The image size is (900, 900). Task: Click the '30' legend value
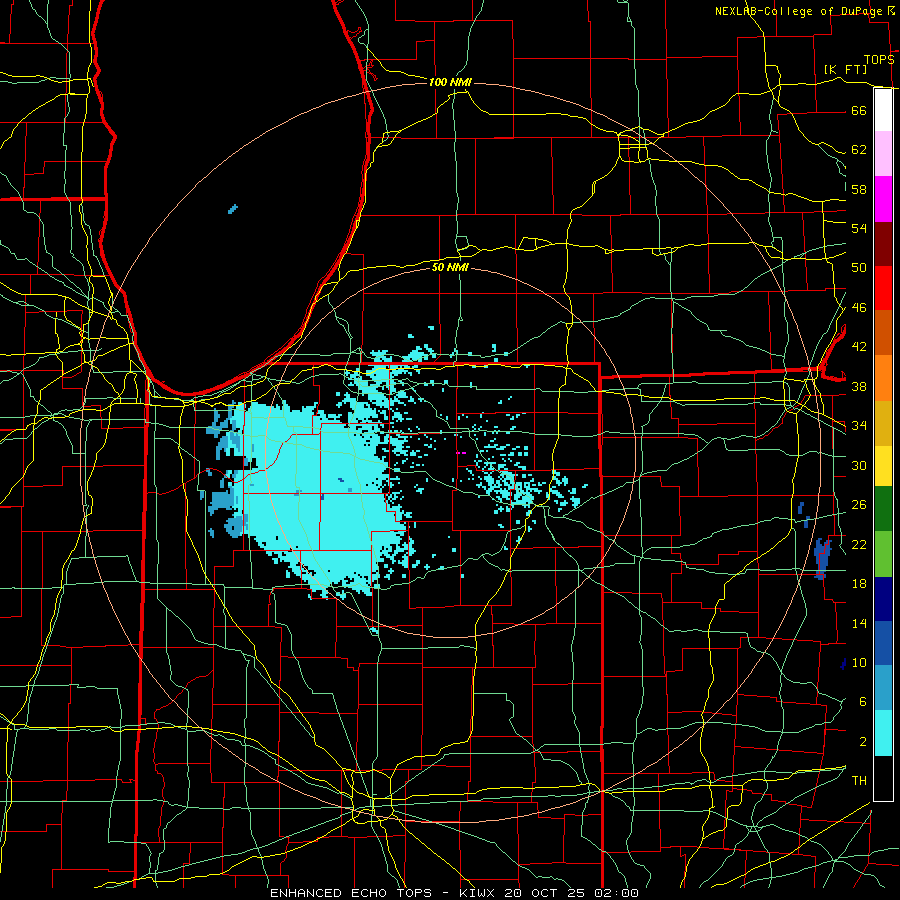click(x=859, y=465)
